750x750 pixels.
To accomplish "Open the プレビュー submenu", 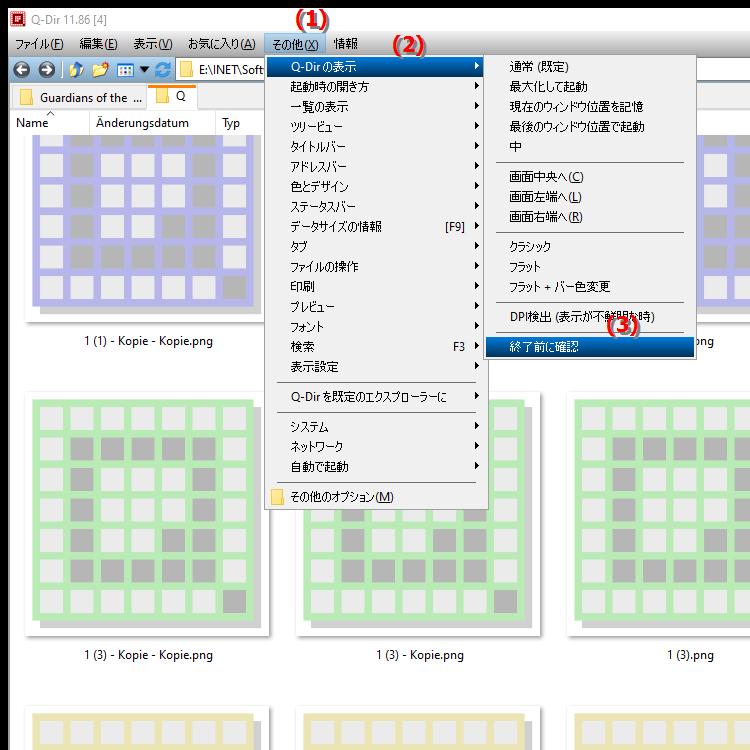I will click(x=375, y=307).
